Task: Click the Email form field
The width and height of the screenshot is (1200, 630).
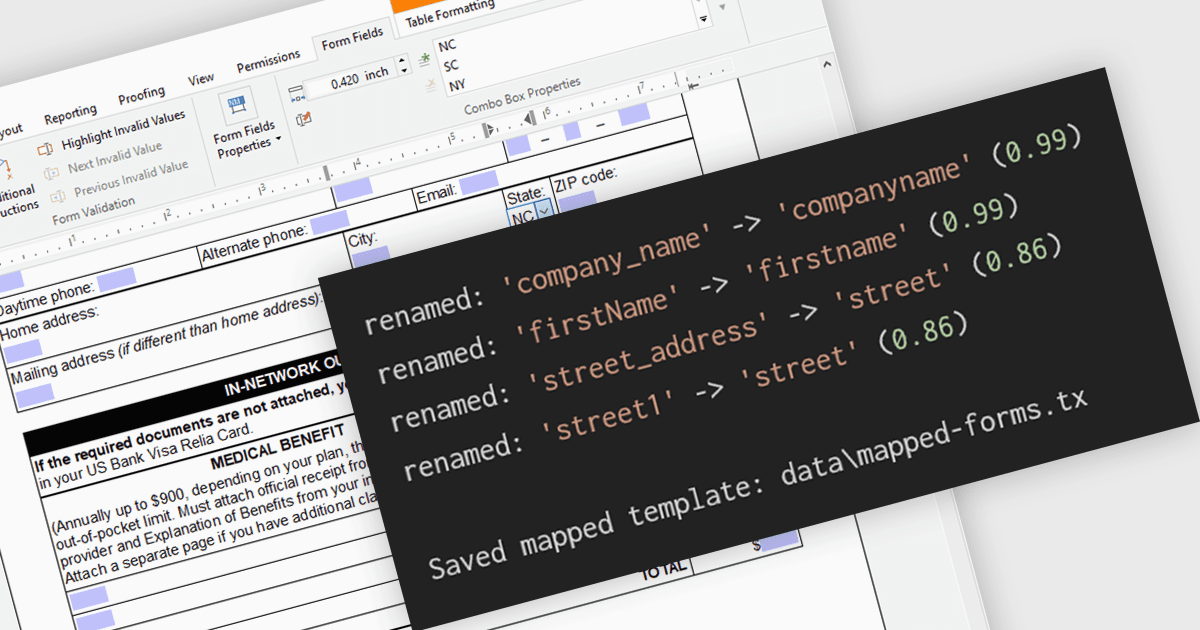Action: click(x=478, y=183)
